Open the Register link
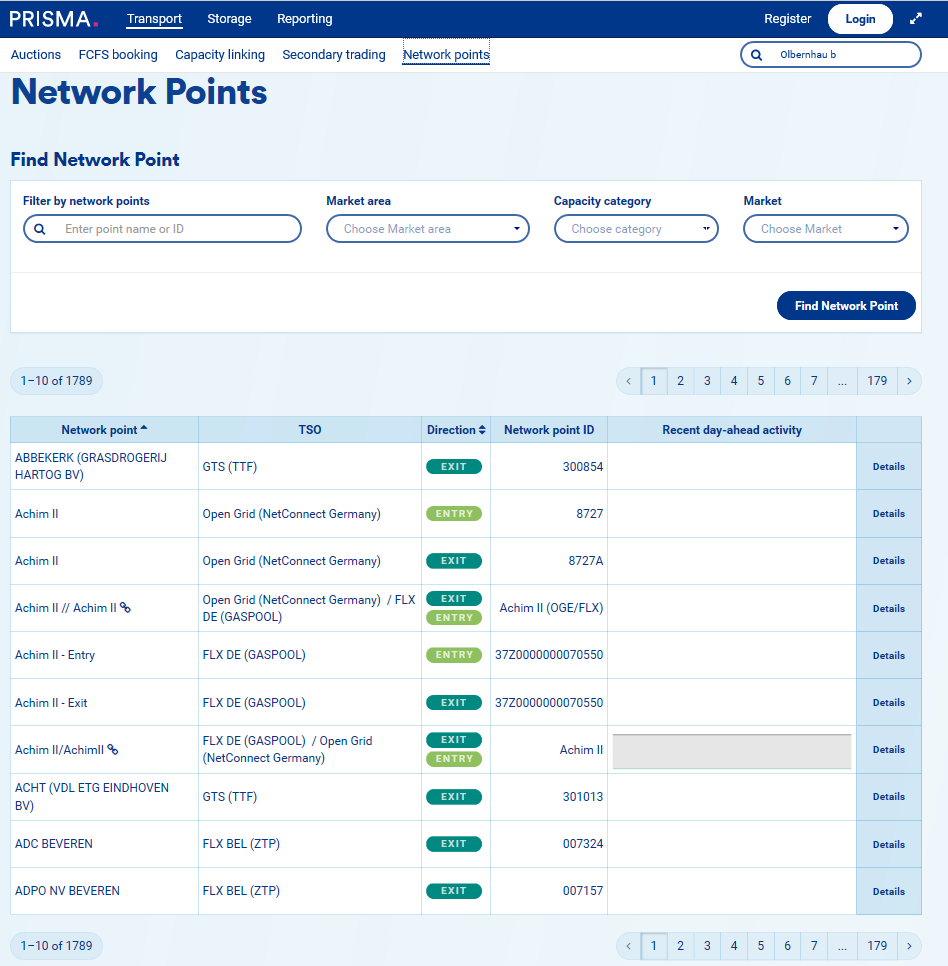 [x=787, y=19]
